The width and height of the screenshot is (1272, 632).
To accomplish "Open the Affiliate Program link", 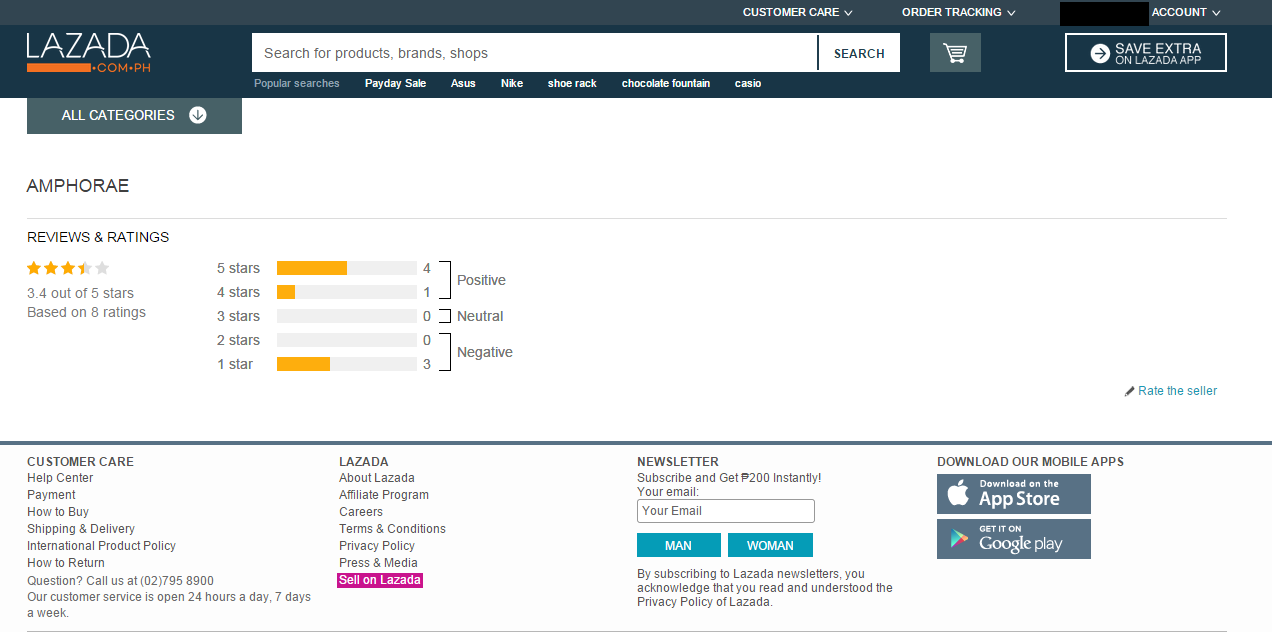I will coord(384,495).
